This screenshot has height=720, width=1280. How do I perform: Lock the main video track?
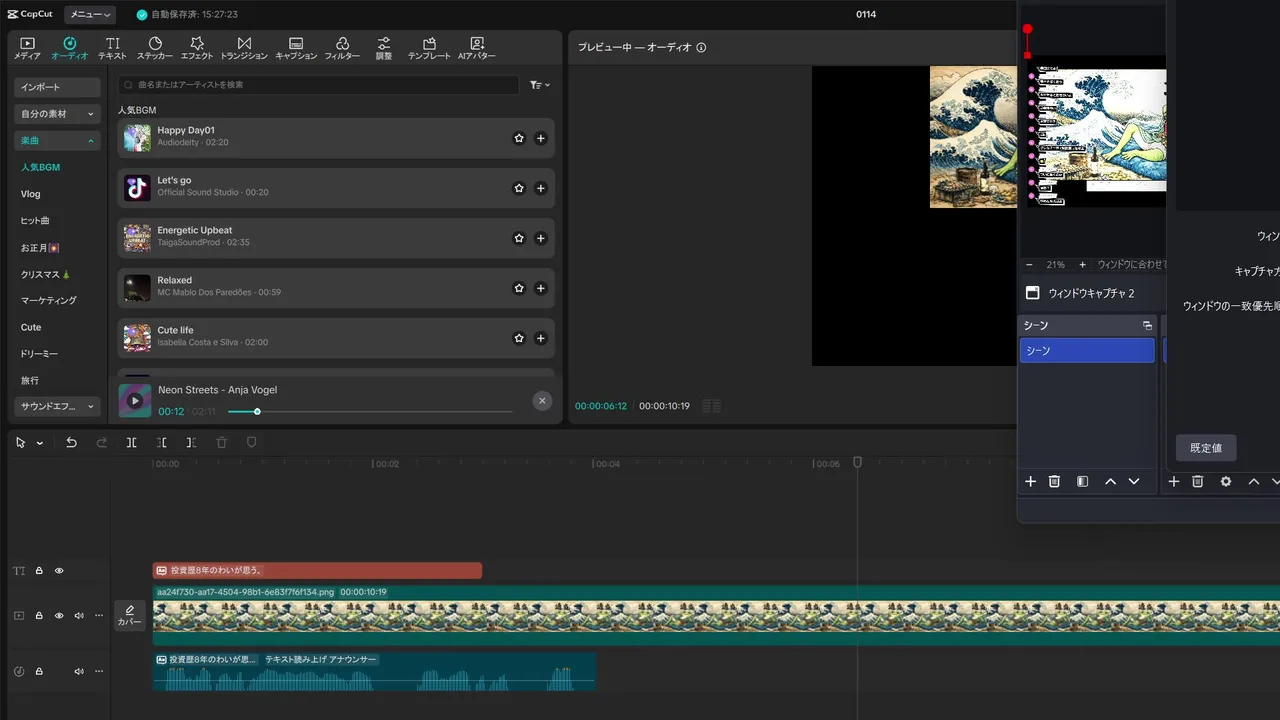pos(39,616)
